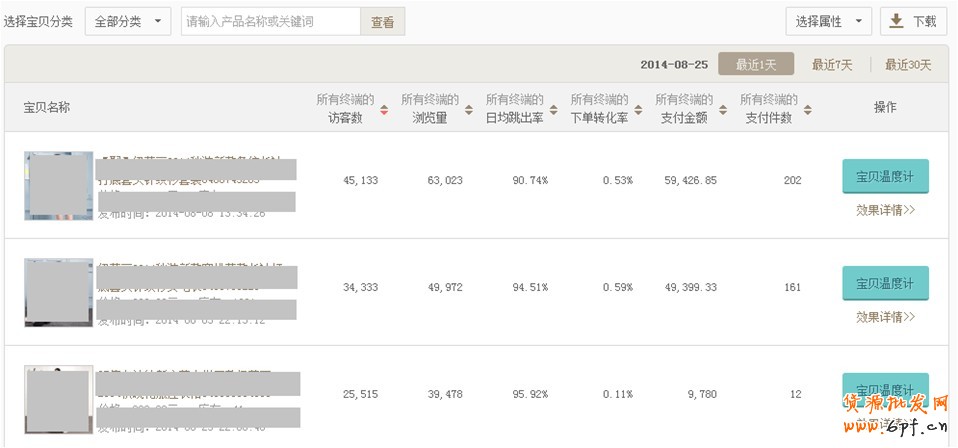Focus the product name keyword input field
Image resolution: width=958 pixels, height=448 pixels.
pos(271,21)
